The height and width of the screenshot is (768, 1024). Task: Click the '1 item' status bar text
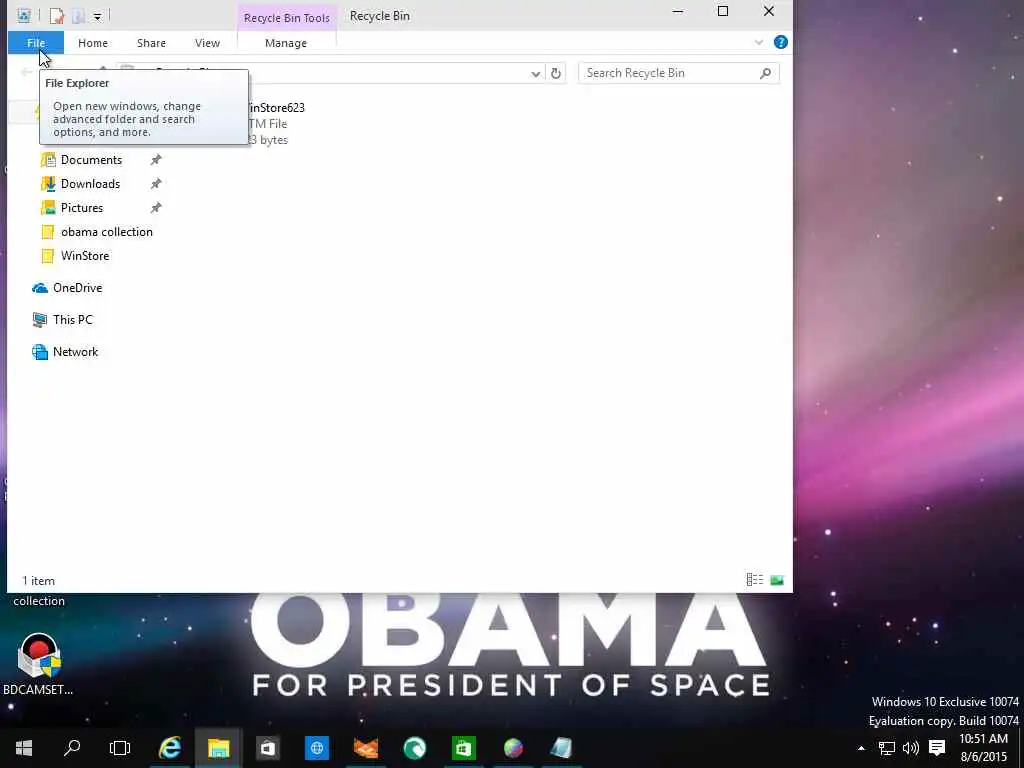click(39, 581)
